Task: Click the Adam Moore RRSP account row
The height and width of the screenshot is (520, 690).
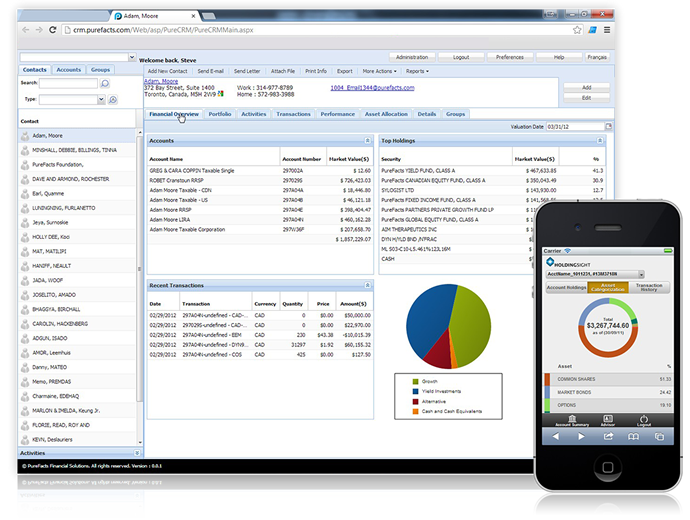Action: [260, 210]
